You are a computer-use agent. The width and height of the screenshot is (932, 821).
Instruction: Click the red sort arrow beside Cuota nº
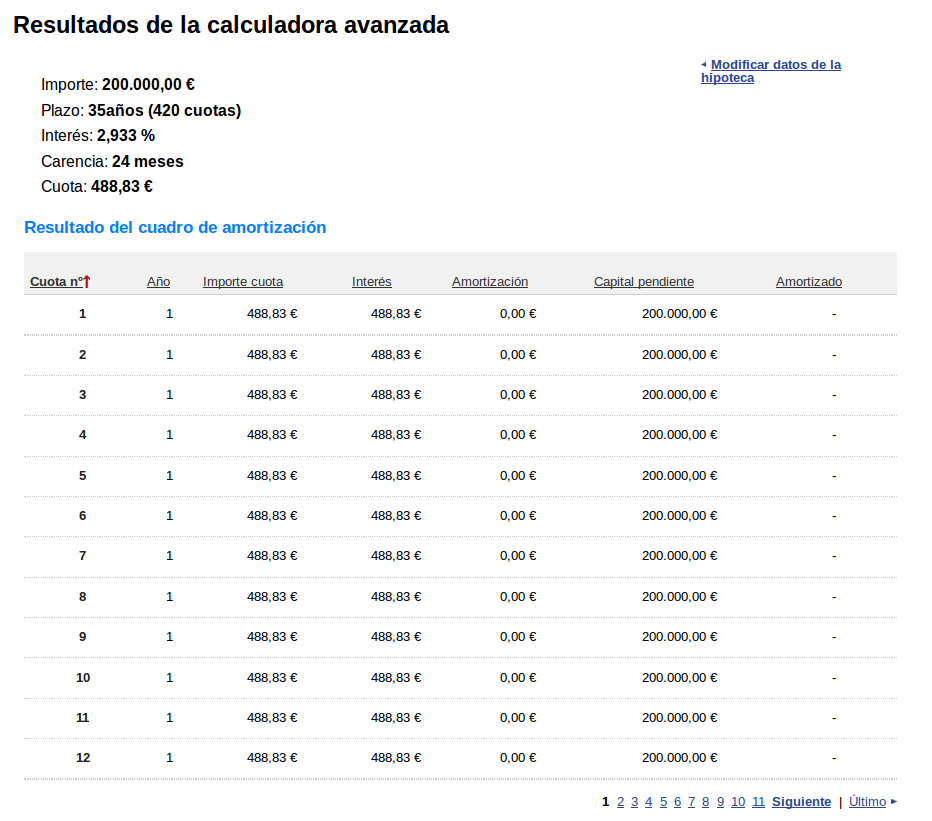pyautogui.click(x=87, y=282)
